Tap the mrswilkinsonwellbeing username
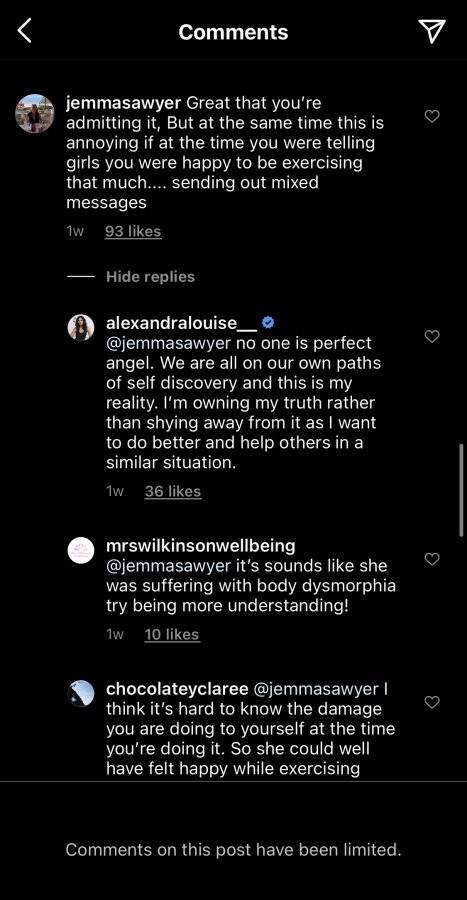467x900 pixels. pos(201,545)
